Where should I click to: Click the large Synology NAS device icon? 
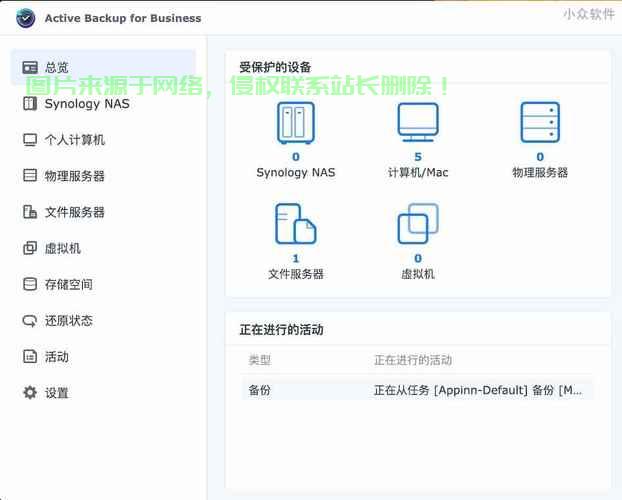click(x=296, y=123)
